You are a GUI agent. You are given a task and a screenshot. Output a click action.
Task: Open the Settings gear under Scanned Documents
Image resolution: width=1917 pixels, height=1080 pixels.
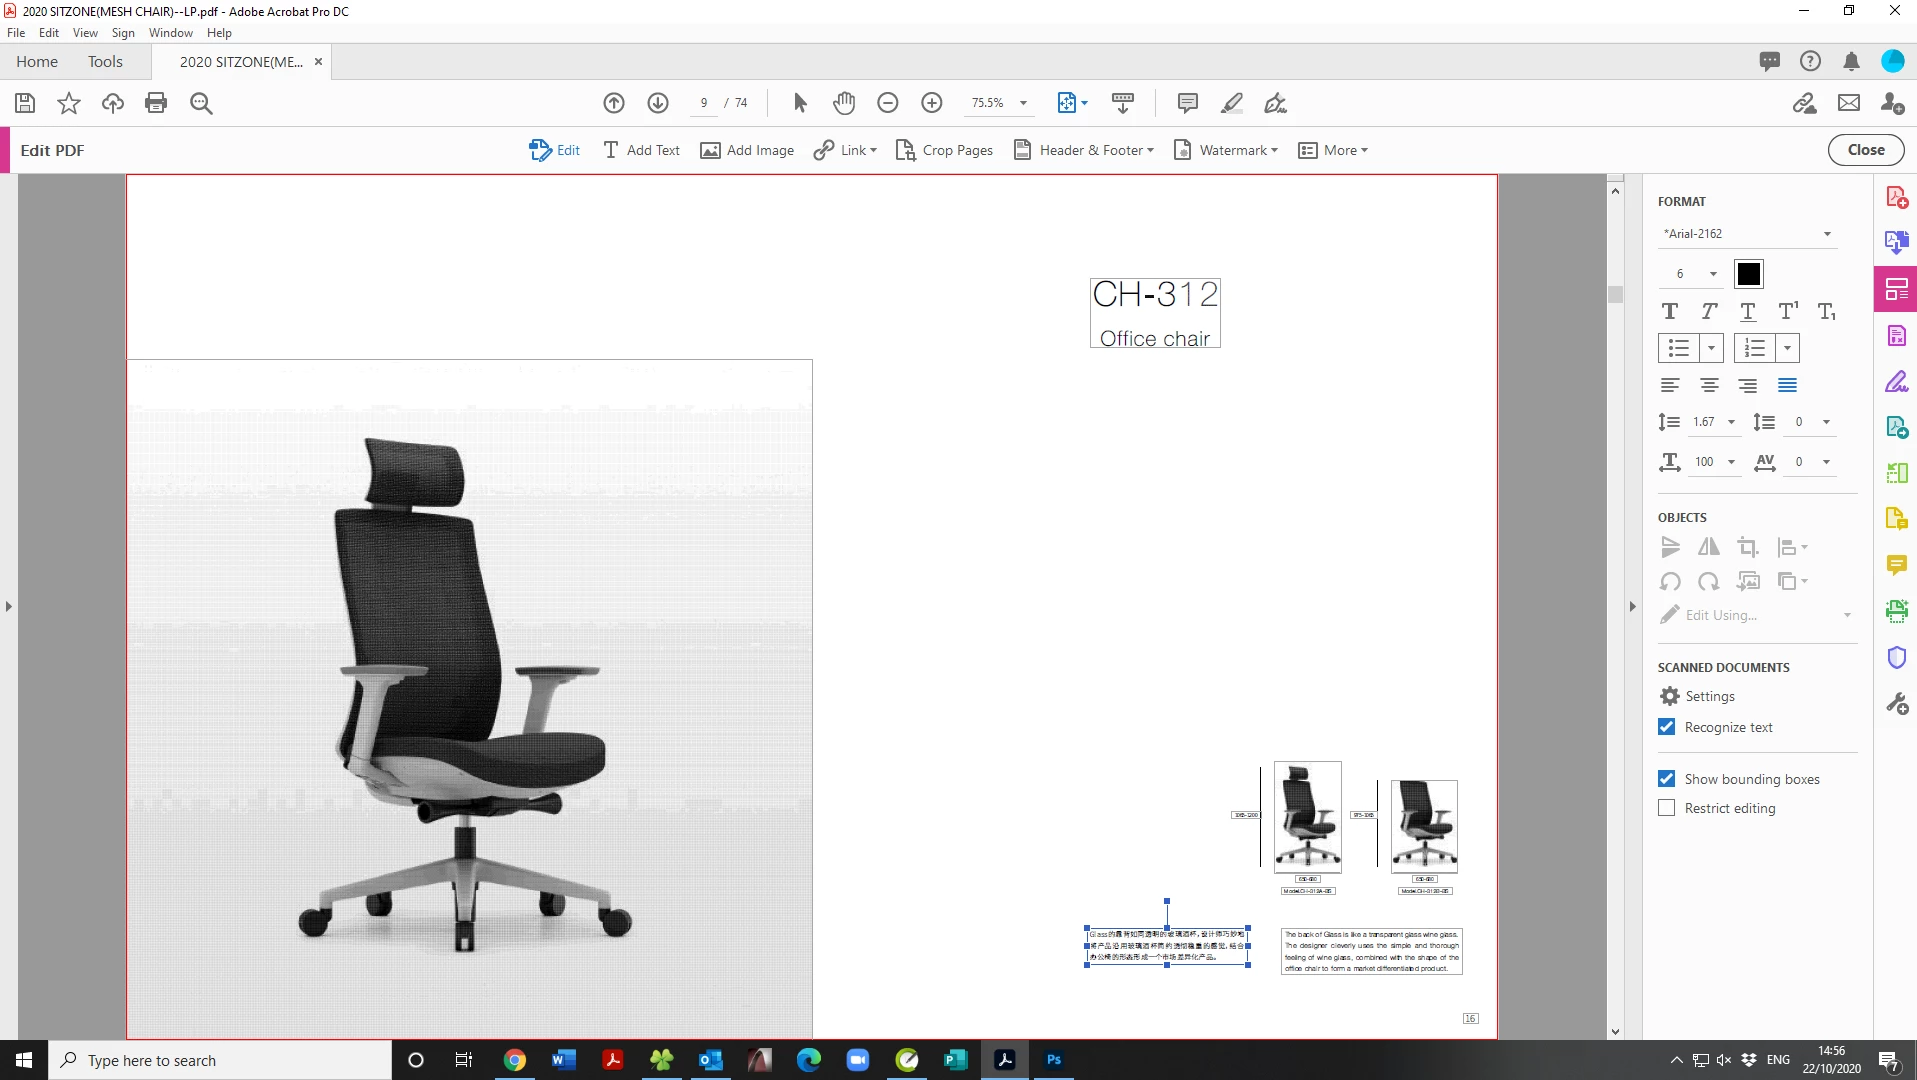[x=1670, y=696]
